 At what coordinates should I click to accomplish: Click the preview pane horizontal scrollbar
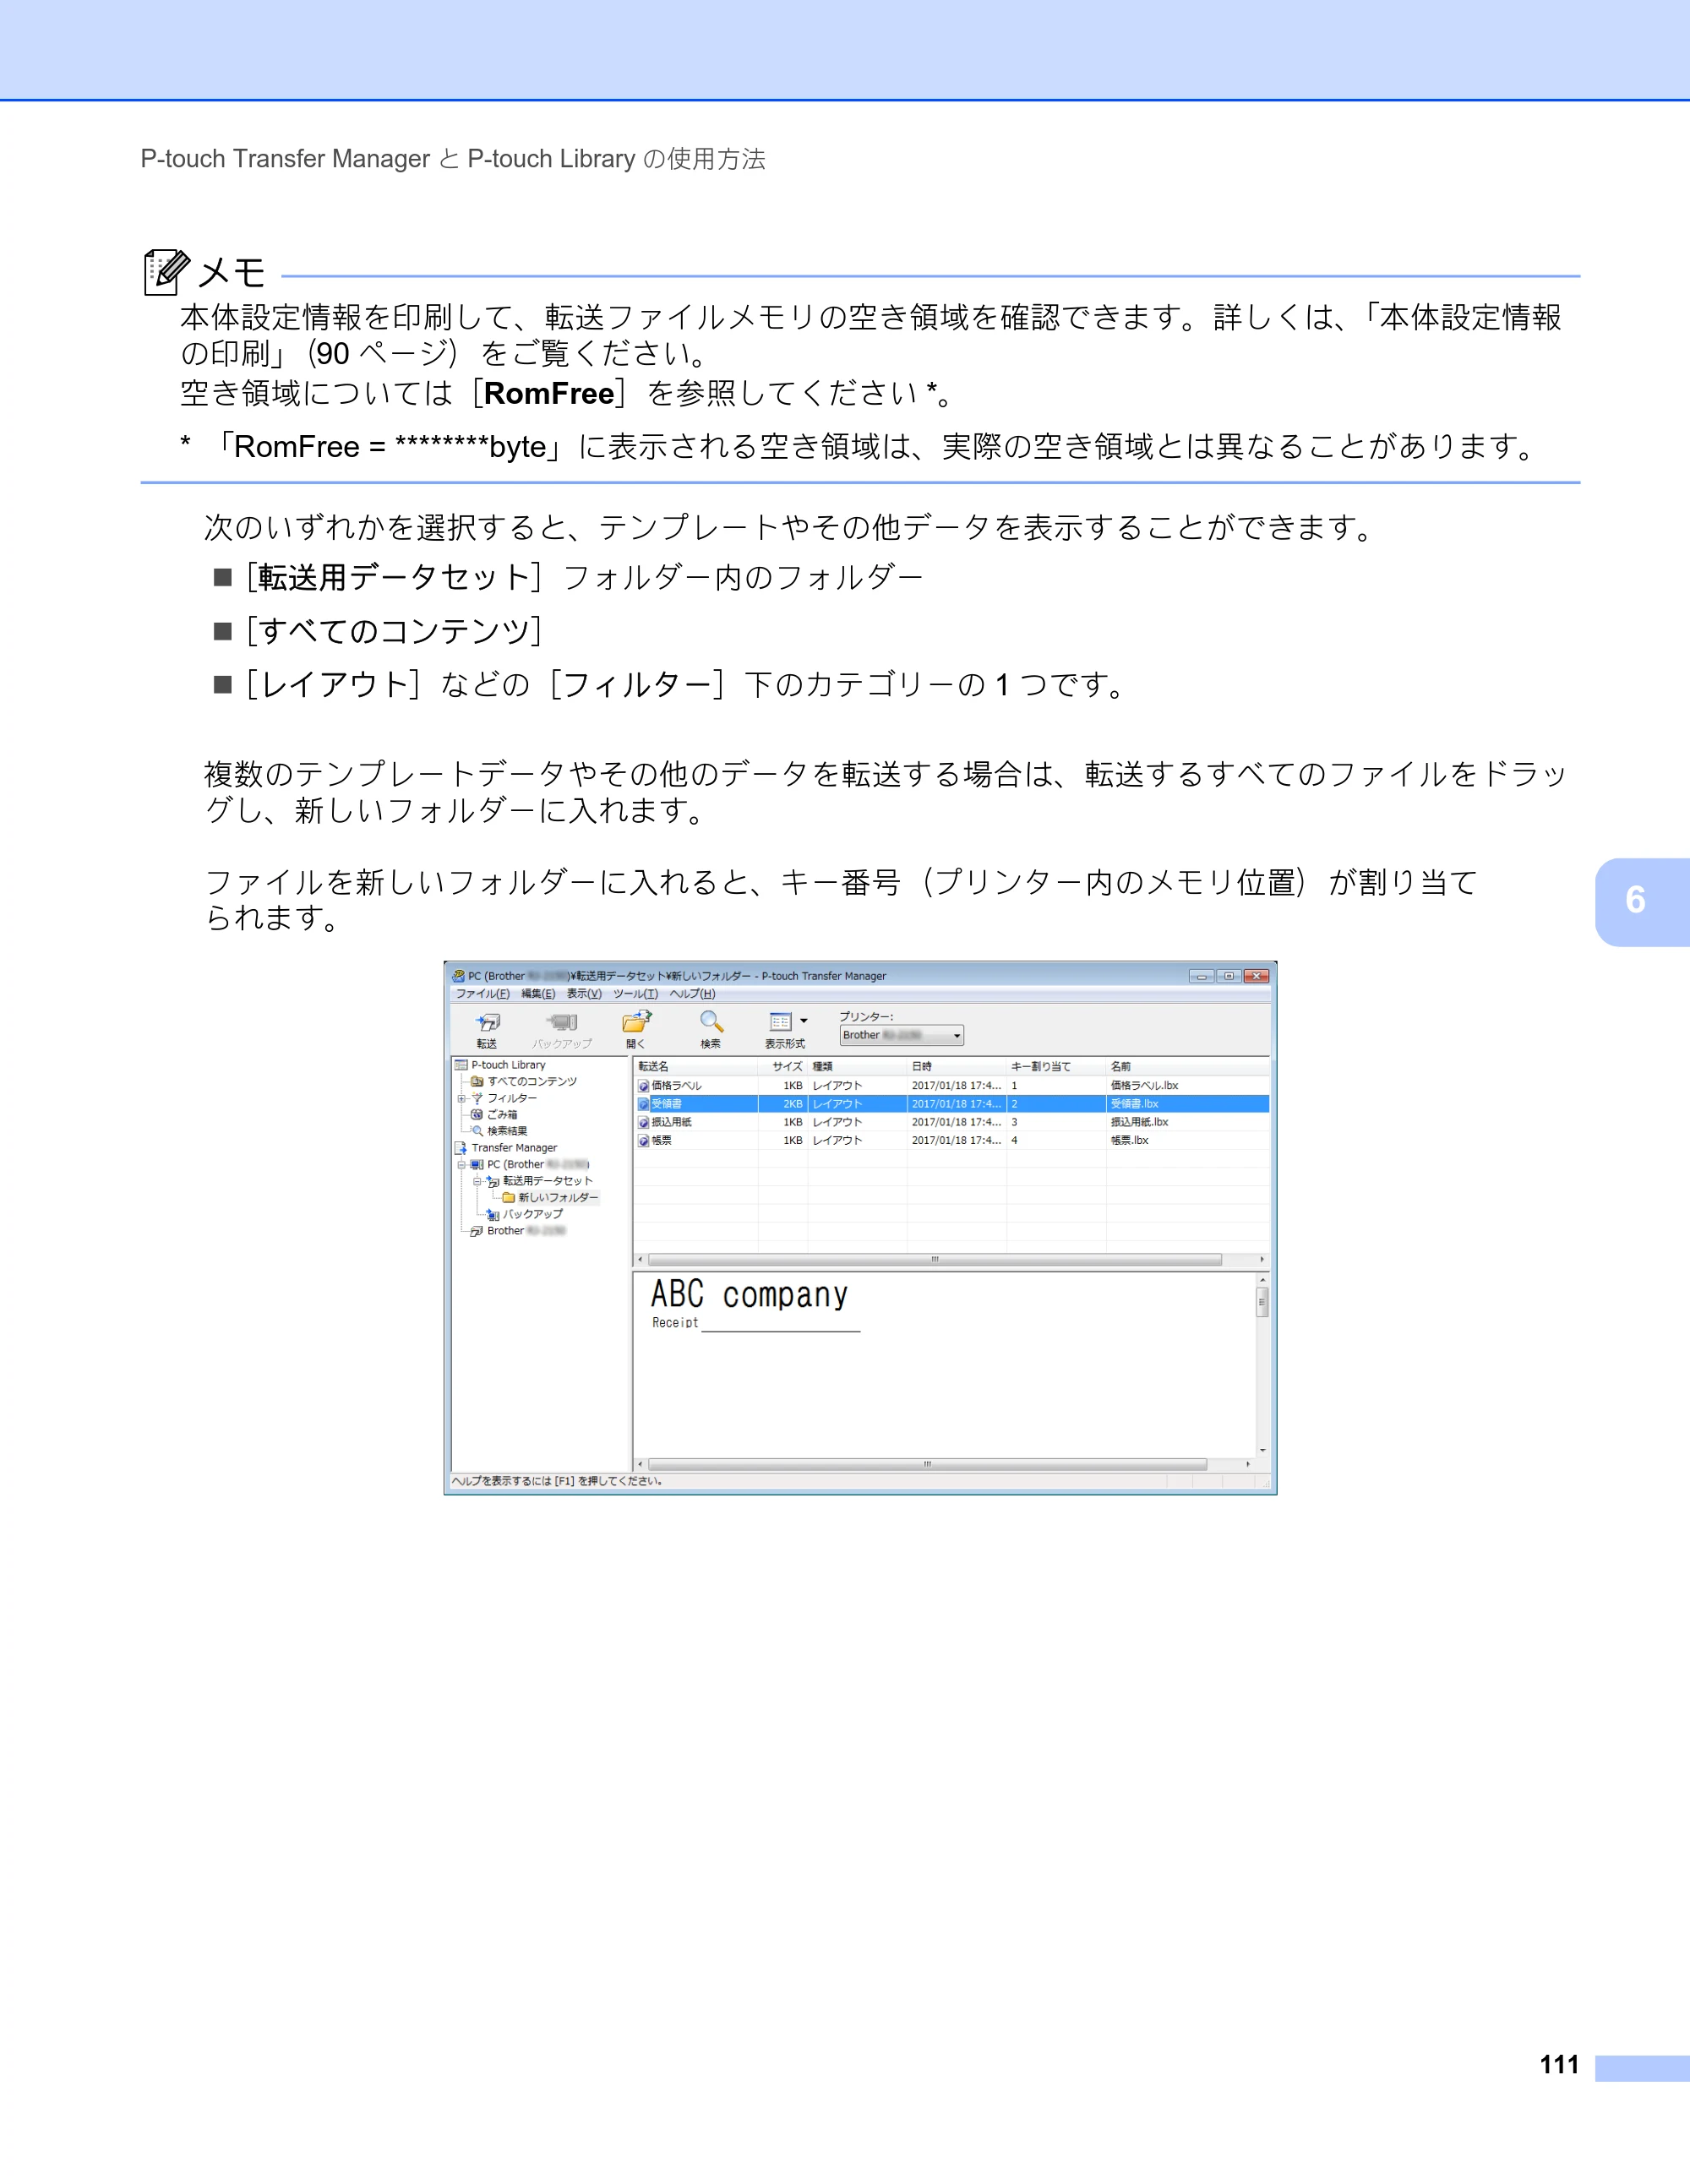point(927,1464)
